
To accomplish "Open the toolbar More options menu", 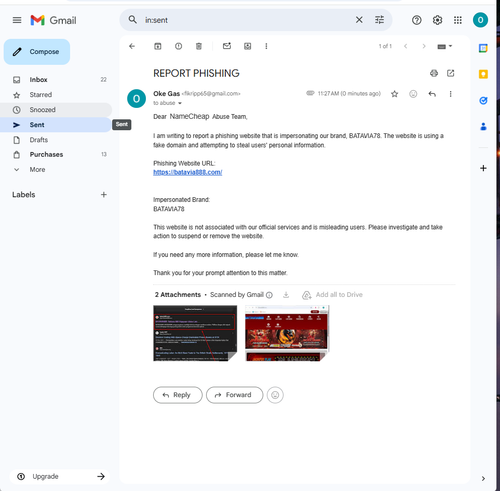I will click(x=266, y=46).
